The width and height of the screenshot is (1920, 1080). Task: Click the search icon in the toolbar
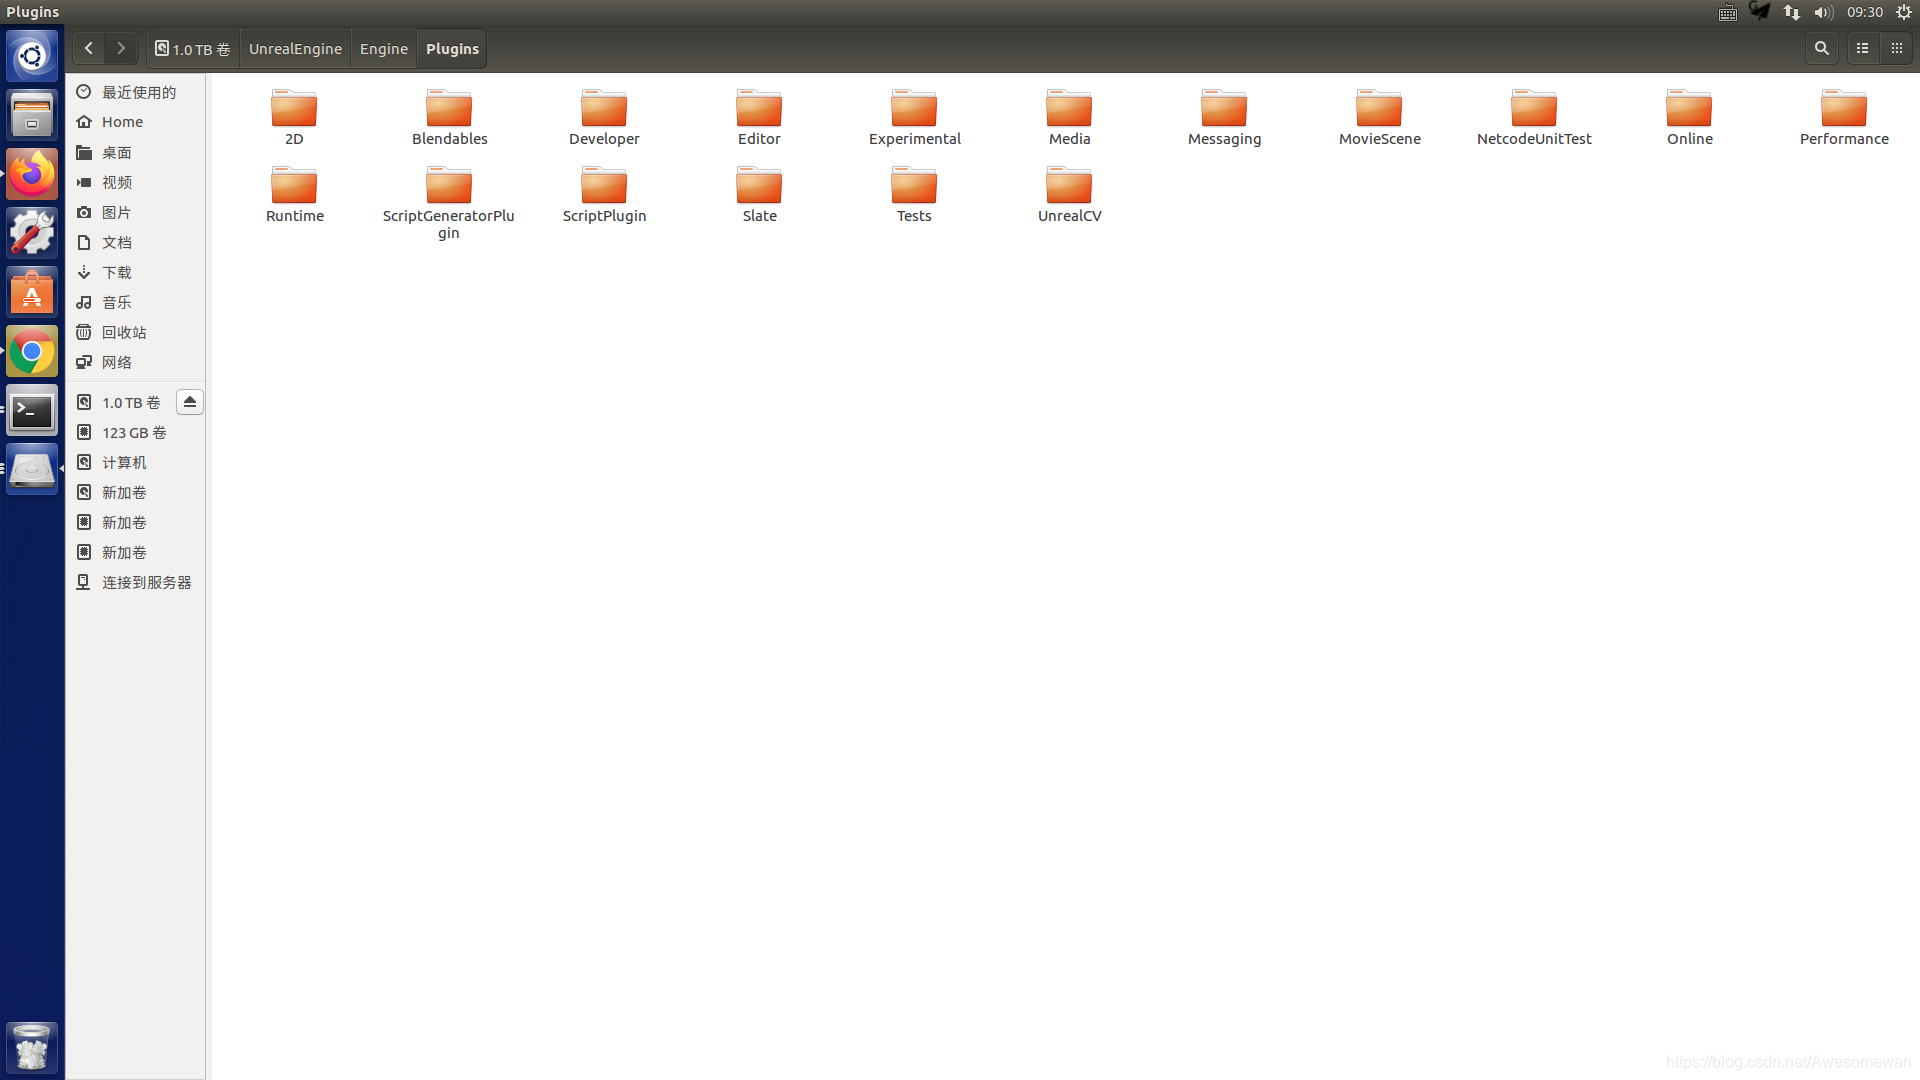pyautogui.click(x=1821, y=48)
